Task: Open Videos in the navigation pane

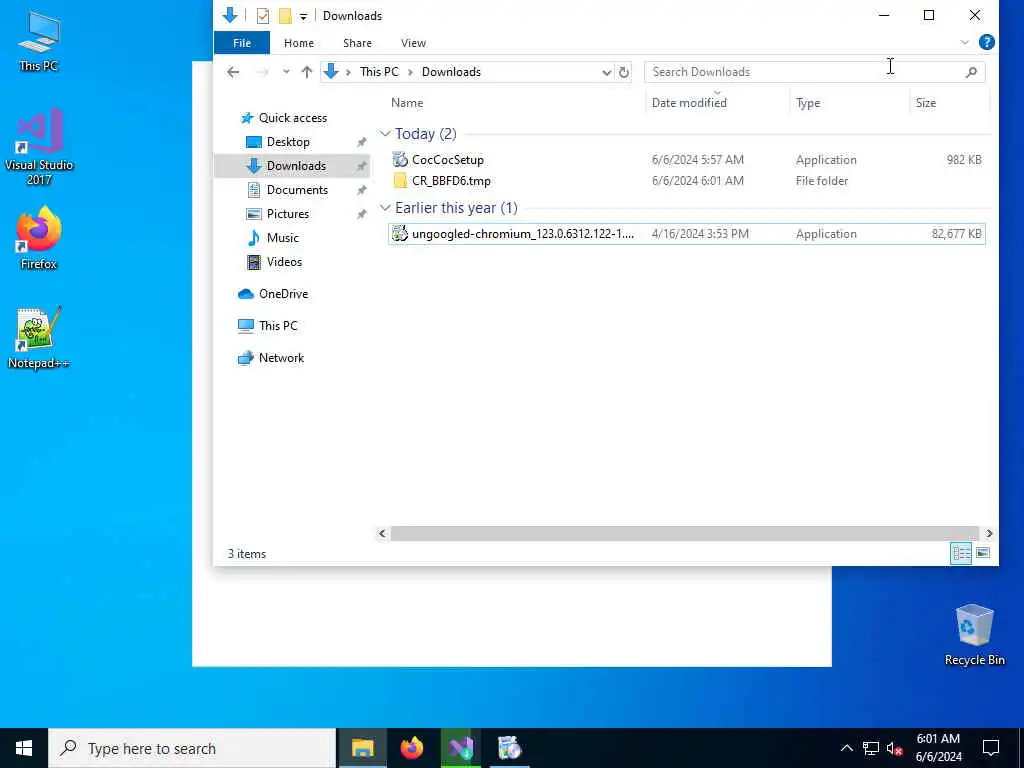Action: coord(284,262)
